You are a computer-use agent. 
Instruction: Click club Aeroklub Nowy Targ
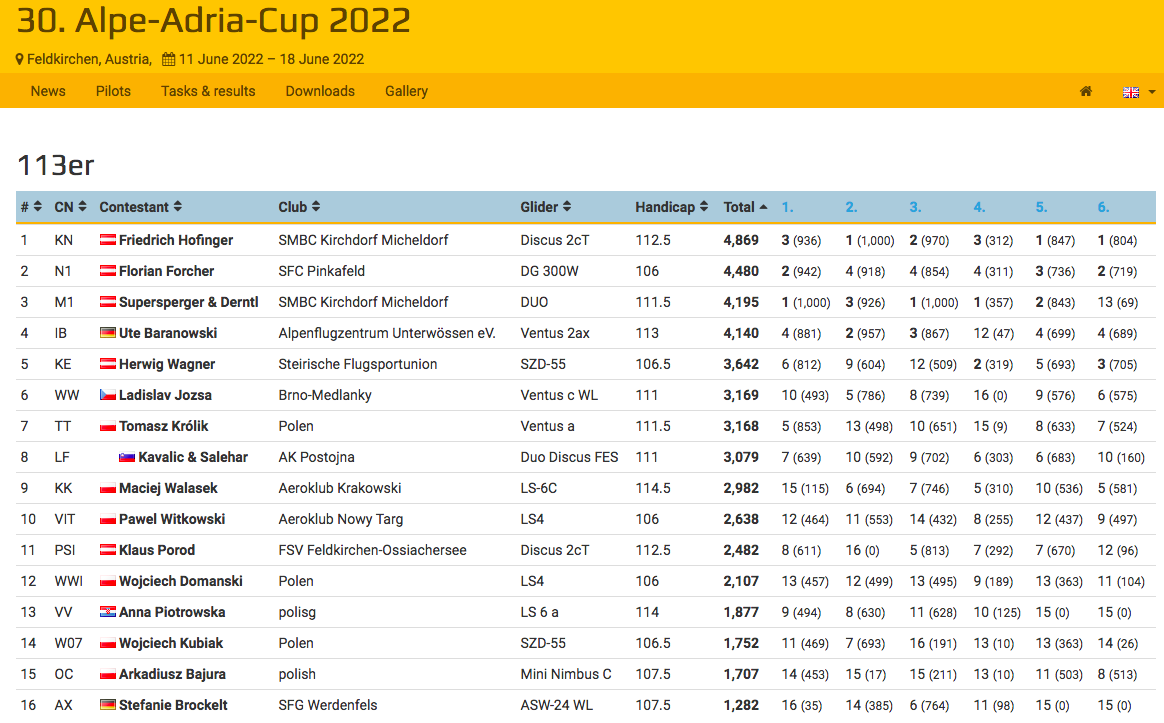coord(341,519)
